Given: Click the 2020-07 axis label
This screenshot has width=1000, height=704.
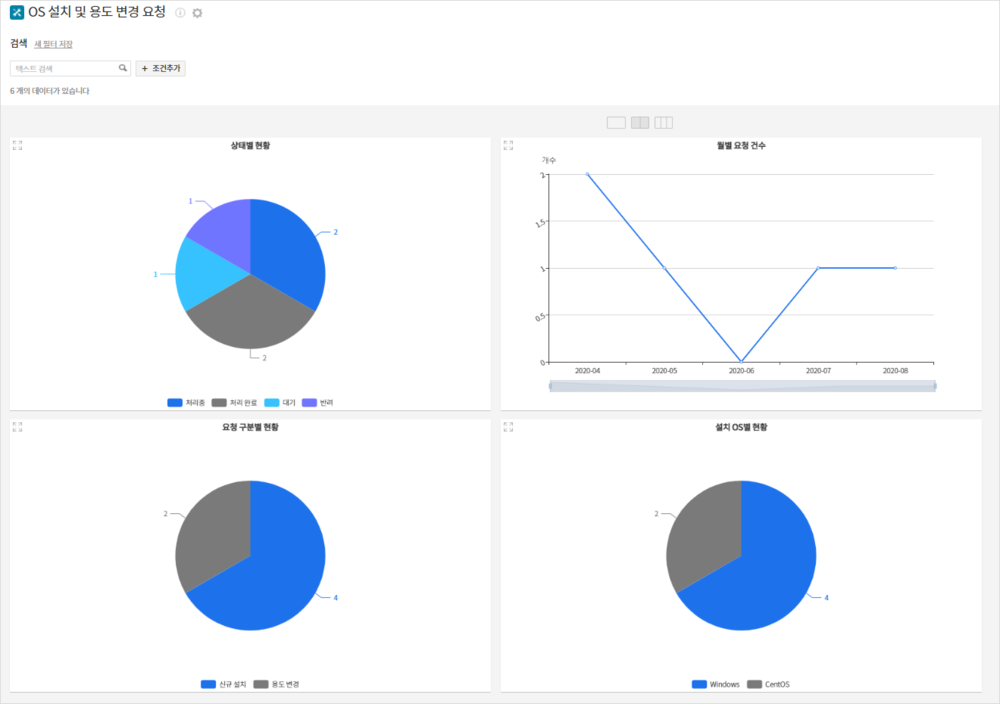Looking at the screenshot, I should (x=818, y=370).
